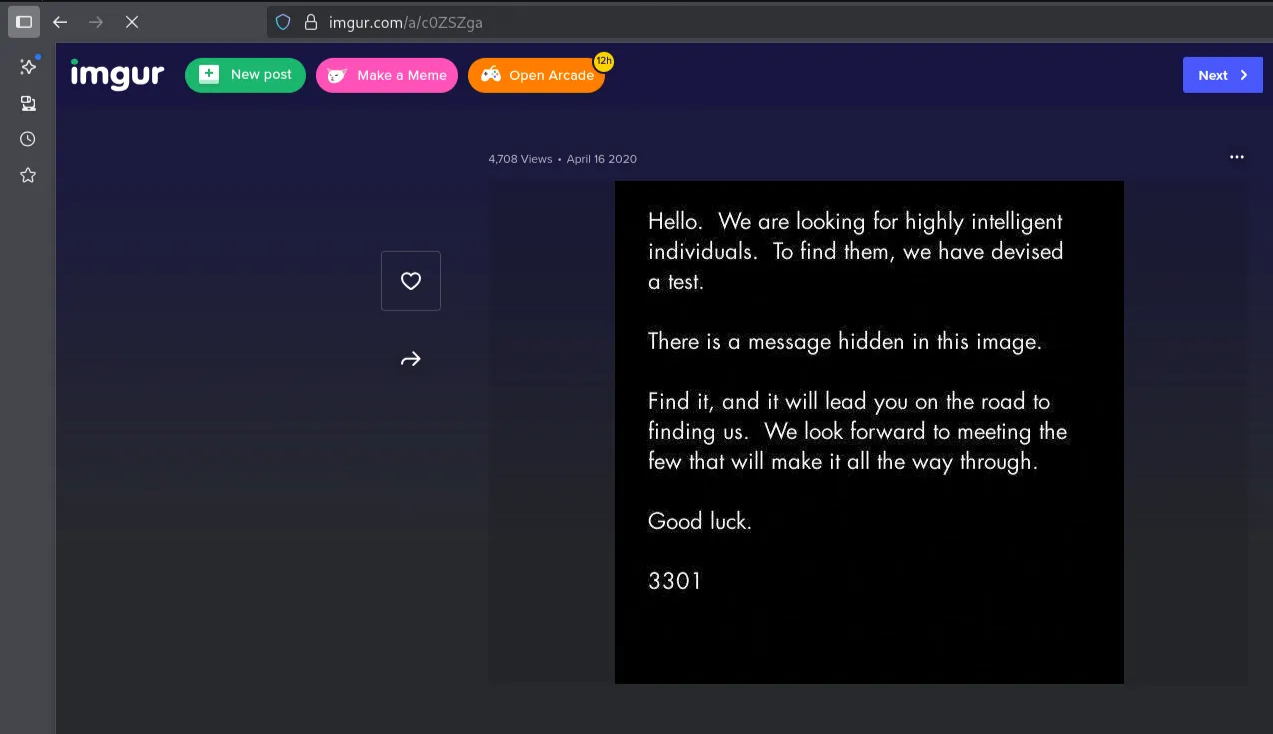Screen dimensions: 1273x734
Task: Stop loading the page
Action: coord(132,21)
